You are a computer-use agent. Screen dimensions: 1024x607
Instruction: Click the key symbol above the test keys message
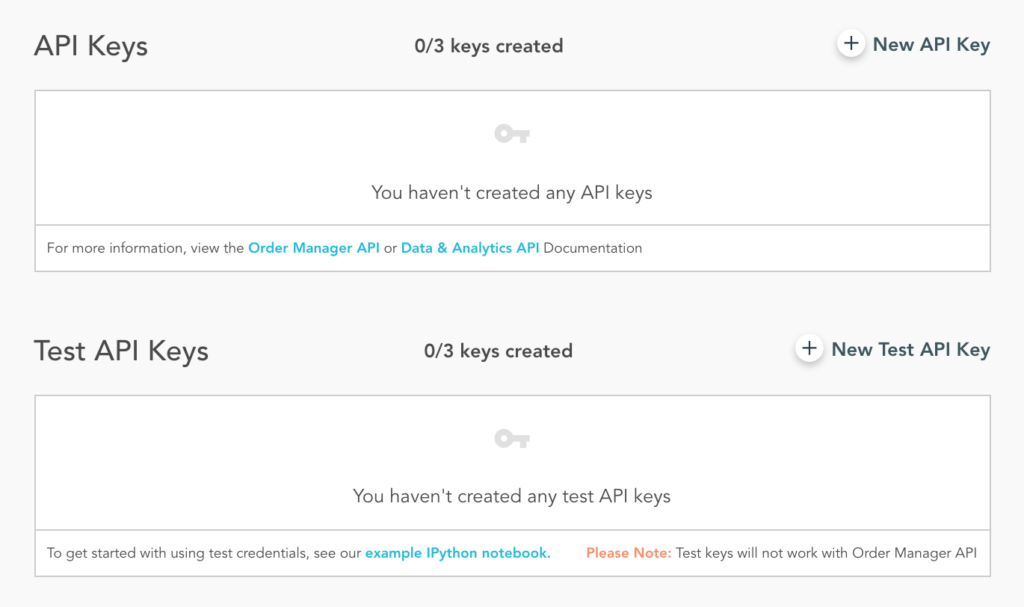click(x=512, y=438)
